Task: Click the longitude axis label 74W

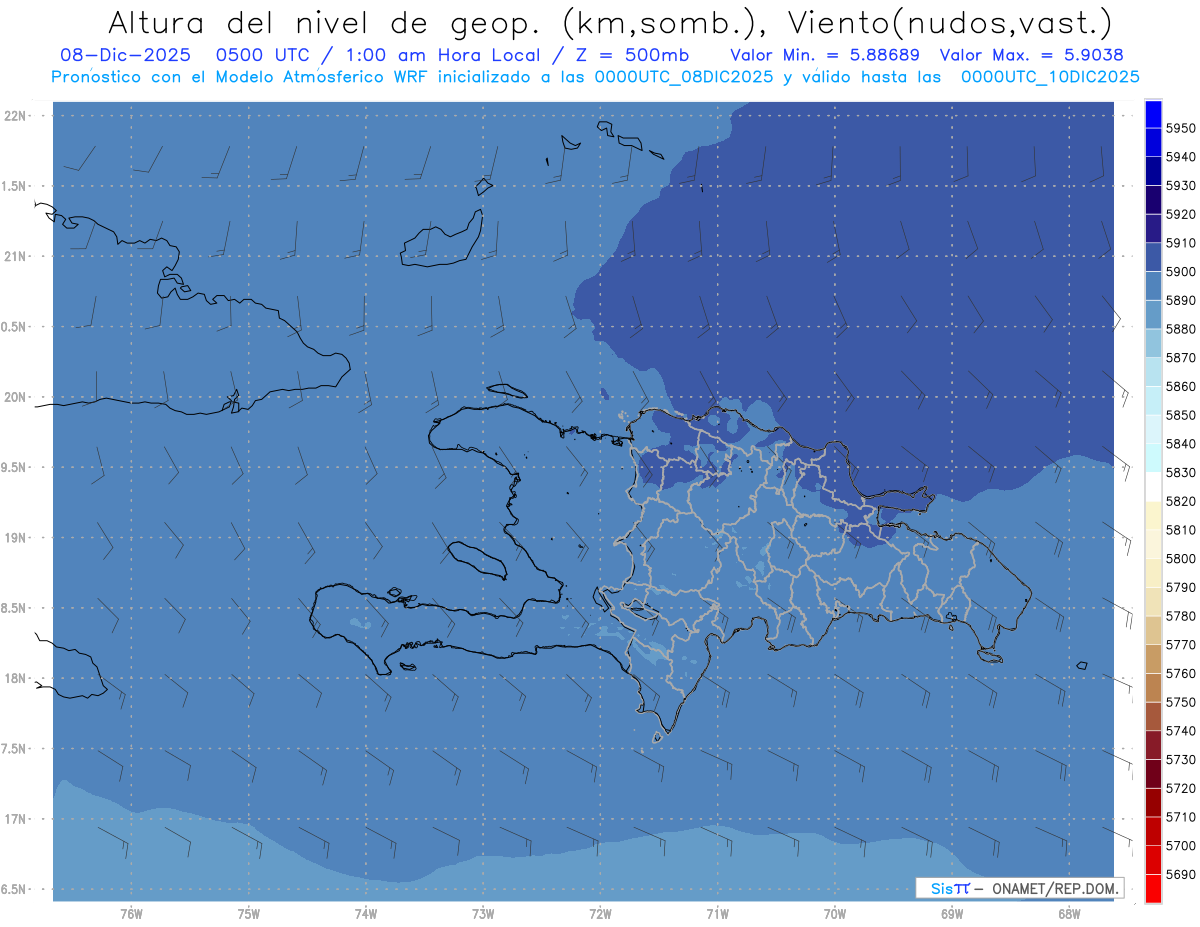Action: [x=366, y=914]
